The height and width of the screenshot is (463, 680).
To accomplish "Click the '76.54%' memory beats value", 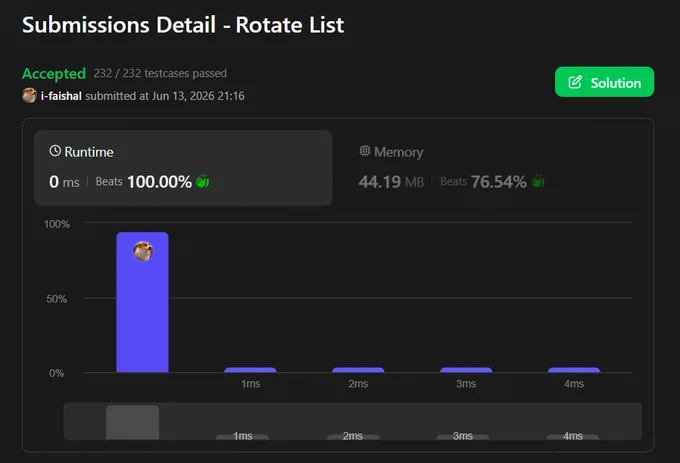I will (x=499, y=182).
